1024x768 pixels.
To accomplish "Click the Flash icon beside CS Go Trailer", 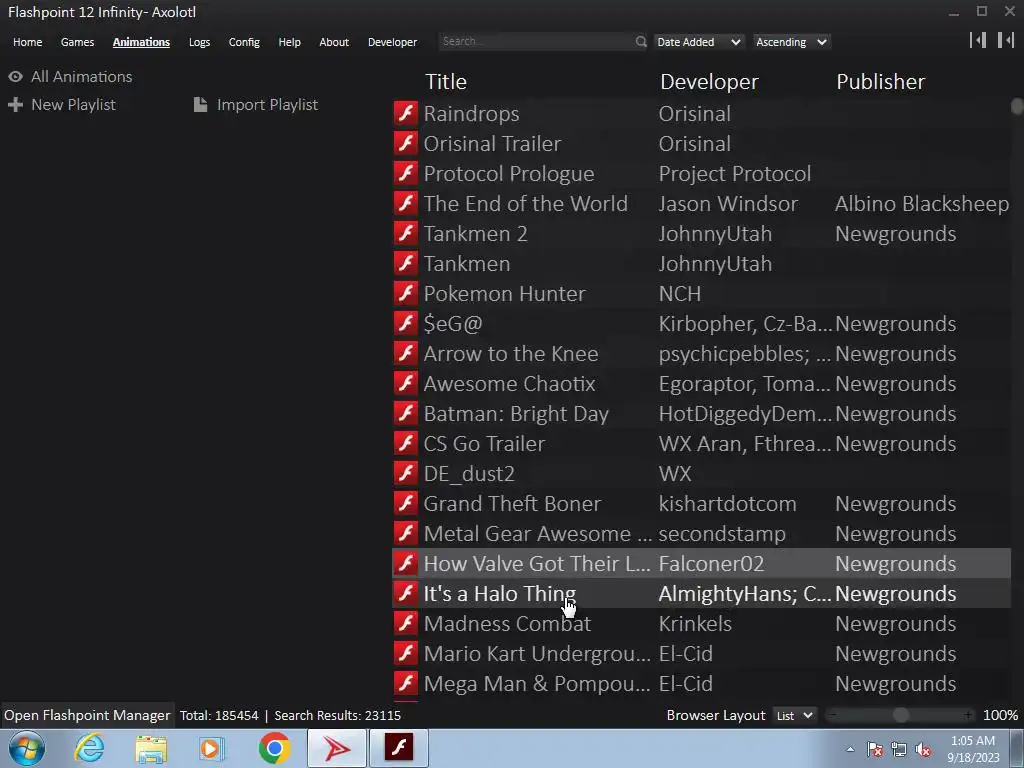I will [406, 444].
